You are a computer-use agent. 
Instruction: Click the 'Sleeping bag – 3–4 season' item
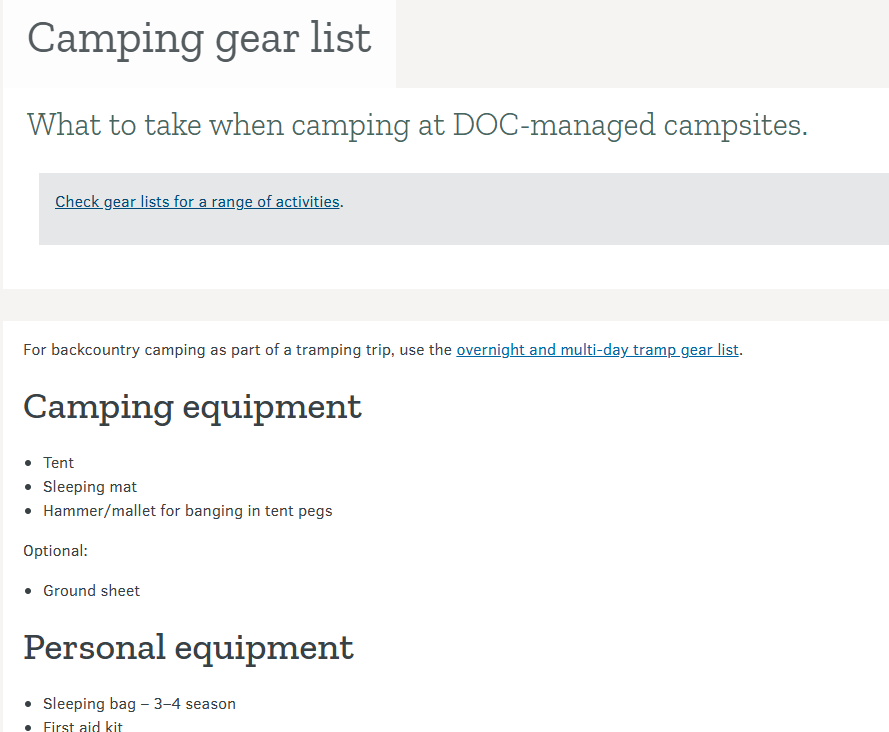pos(139,704)
